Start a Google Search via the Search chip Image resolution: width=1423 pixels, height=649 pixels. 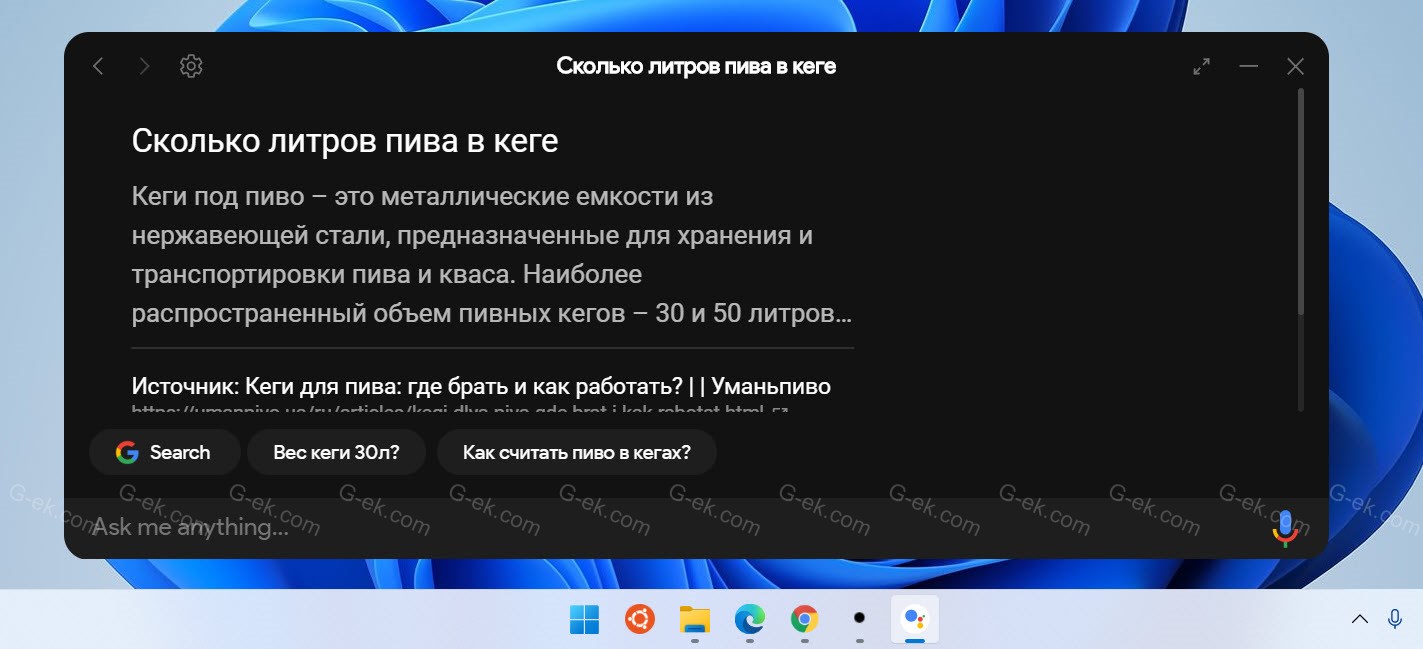pyautogui.click(x=165, y=452)
